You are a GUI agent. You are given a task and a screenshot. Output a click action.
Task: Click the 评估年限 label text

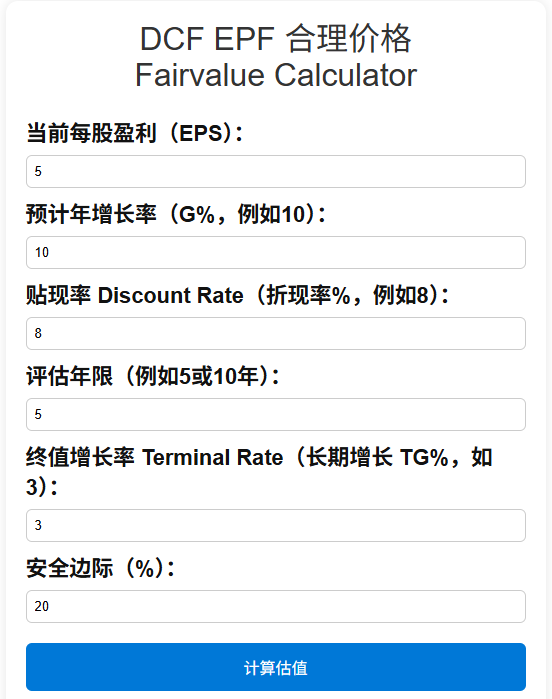pos(153,376)
